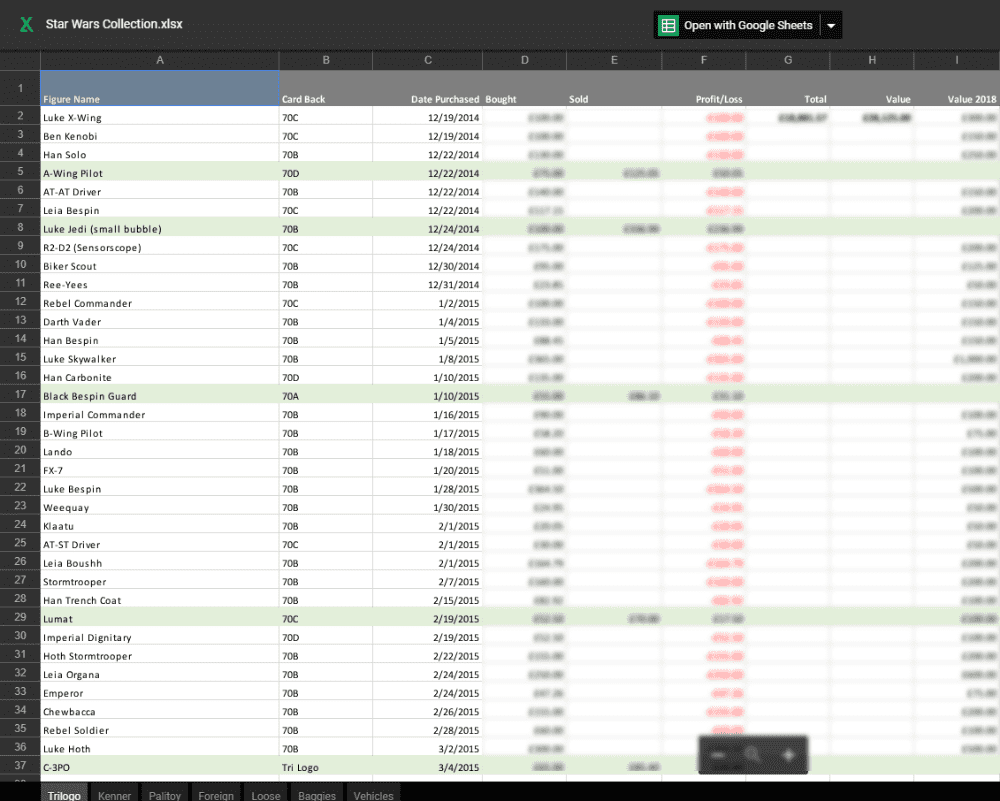The image size is (1000, 801).
Task: Click the date 3/4/2015 cell
Action: point(428,767)
